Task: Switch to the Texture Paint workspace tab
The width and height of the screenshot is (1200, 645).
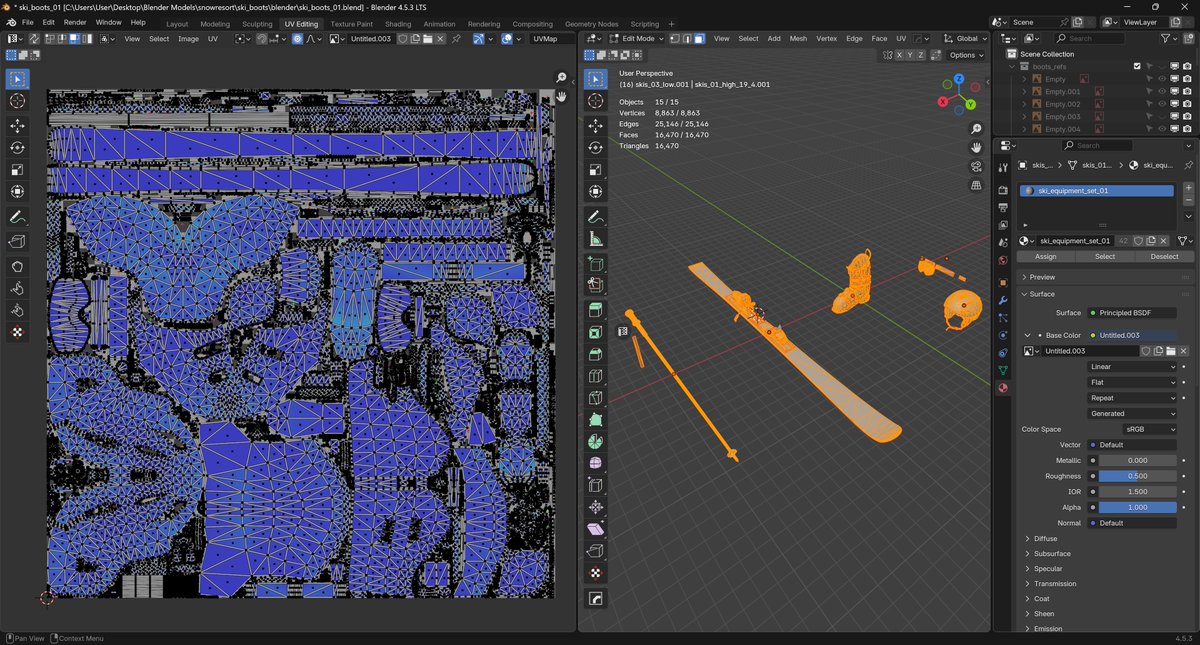Action: [x=351, y=24]
